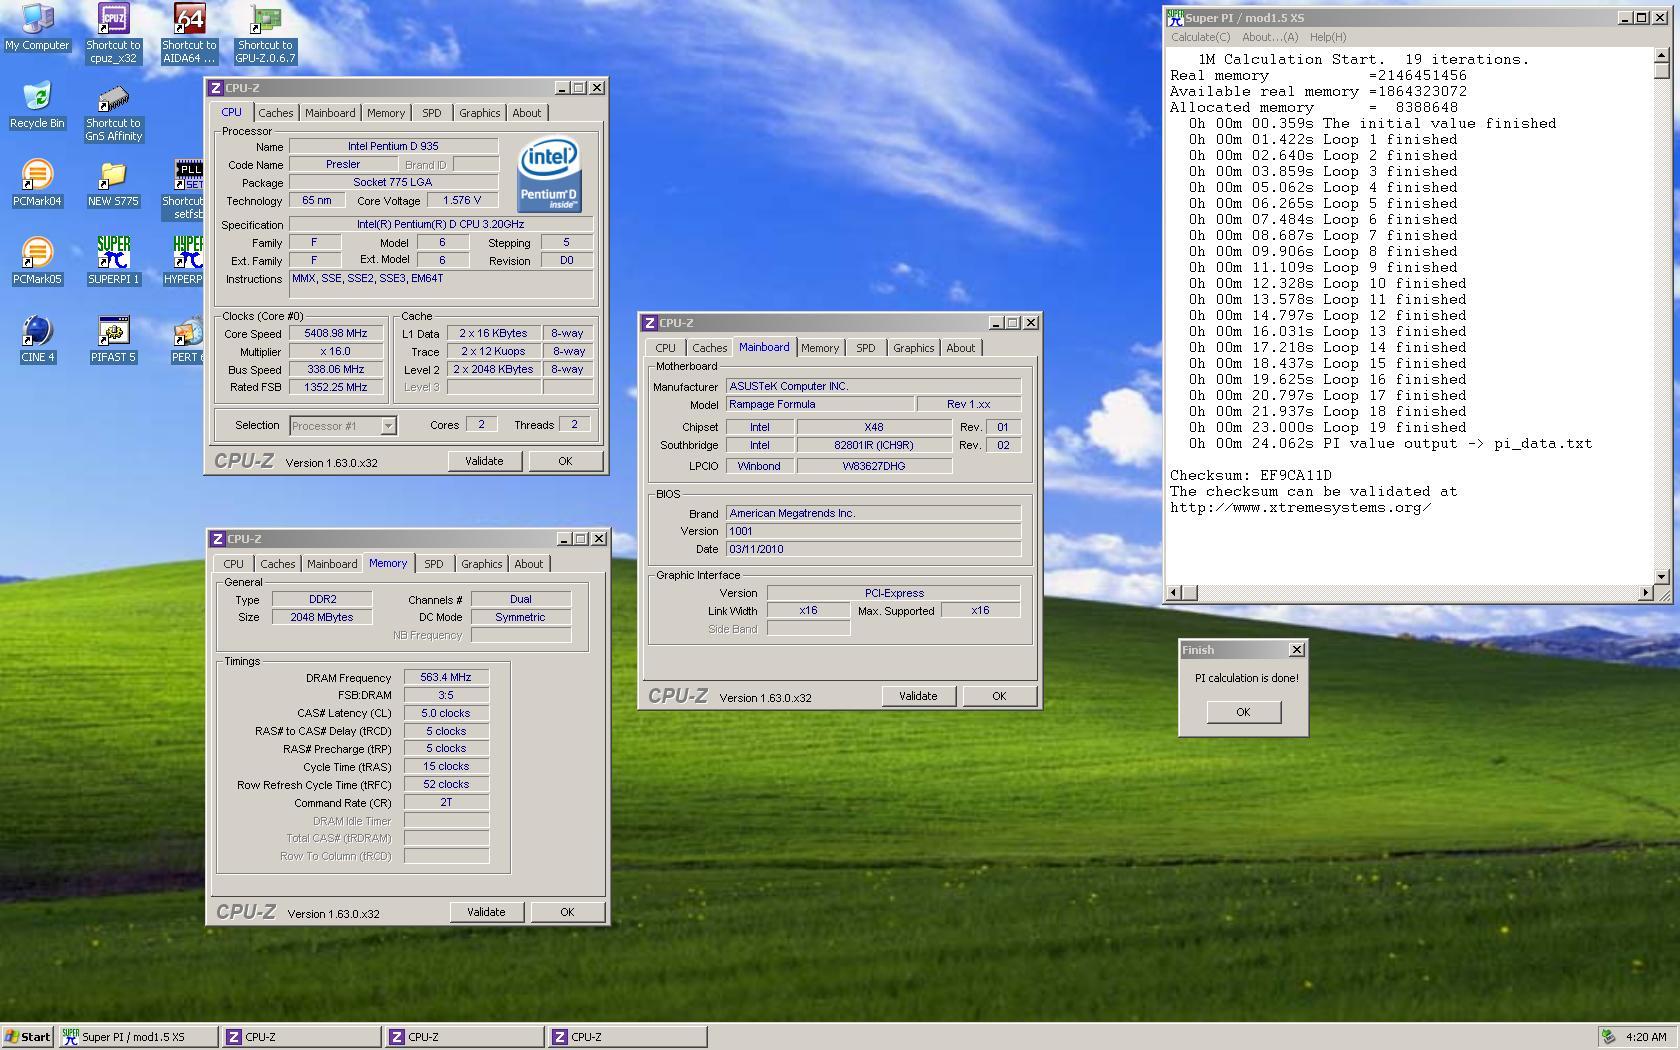Select the SUPERPI 1 desktop icon

[113, 261]
